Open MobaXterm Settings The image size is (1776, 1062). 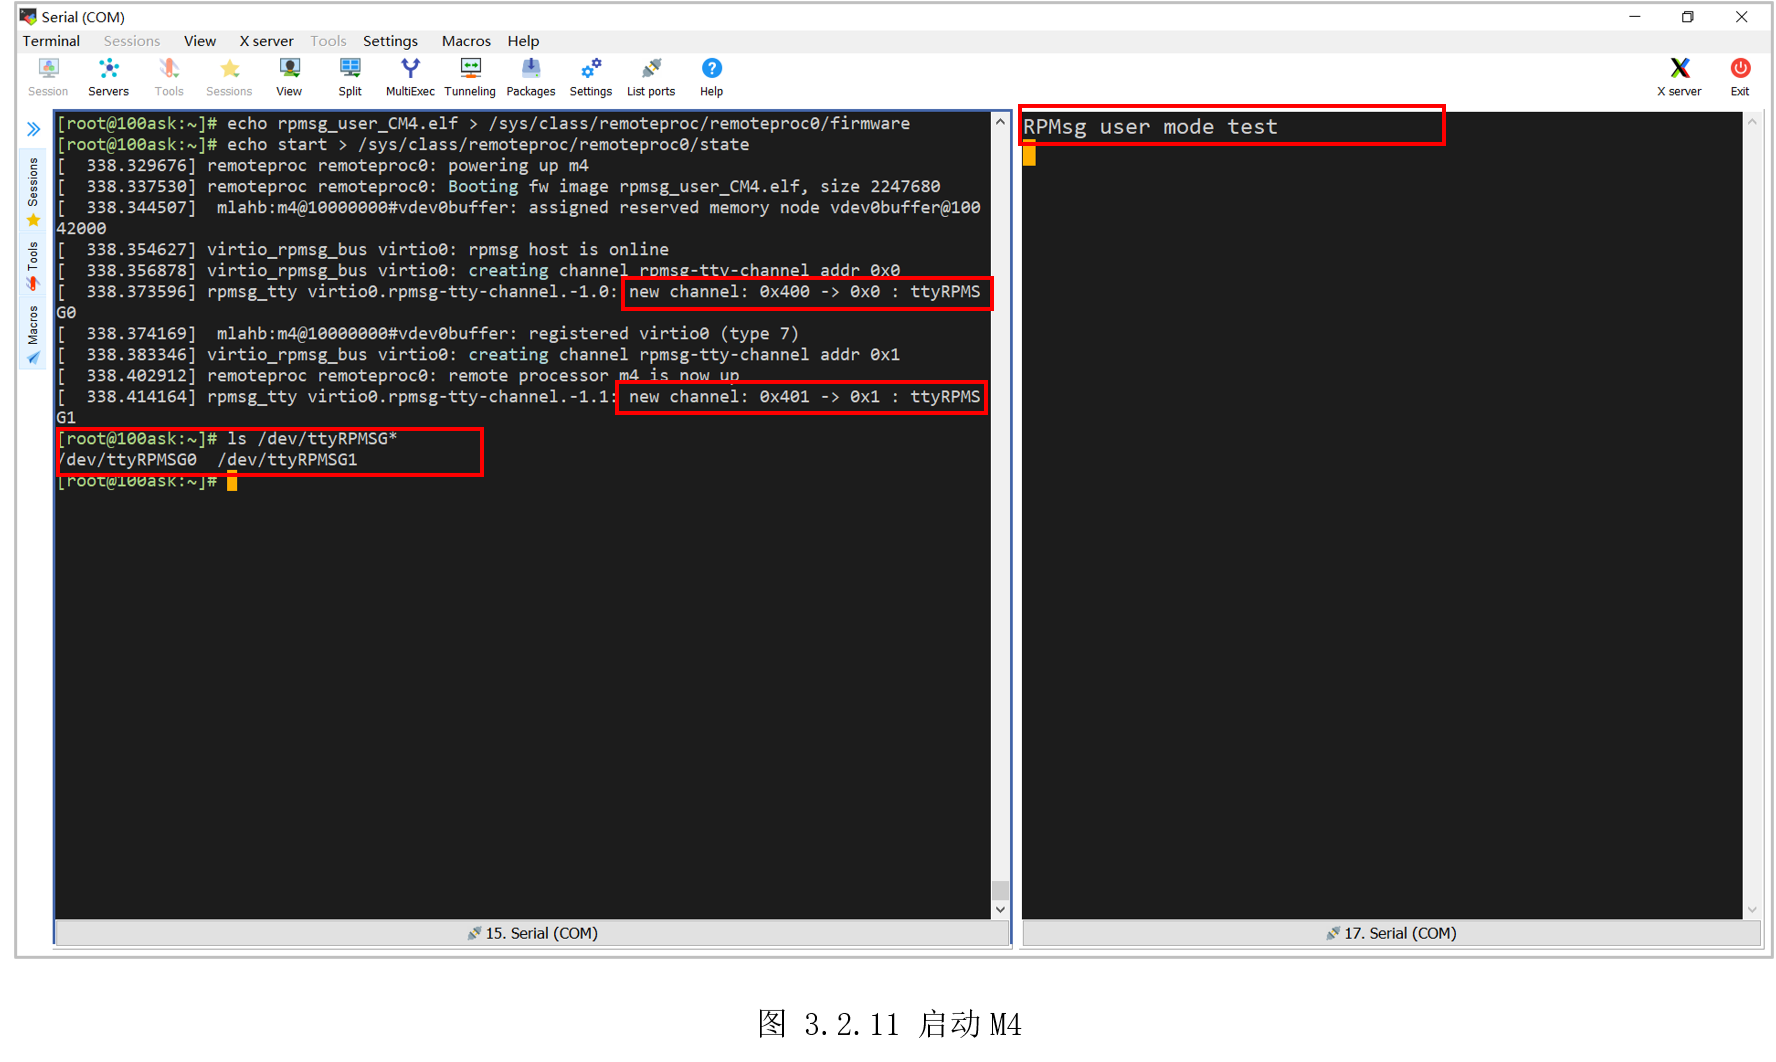point(590,75)
